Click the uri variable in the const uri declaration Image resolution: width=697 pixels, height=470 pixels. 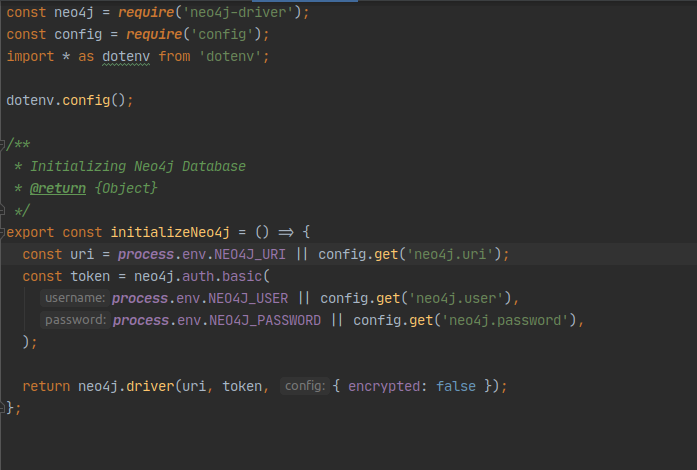pos(82,254)
